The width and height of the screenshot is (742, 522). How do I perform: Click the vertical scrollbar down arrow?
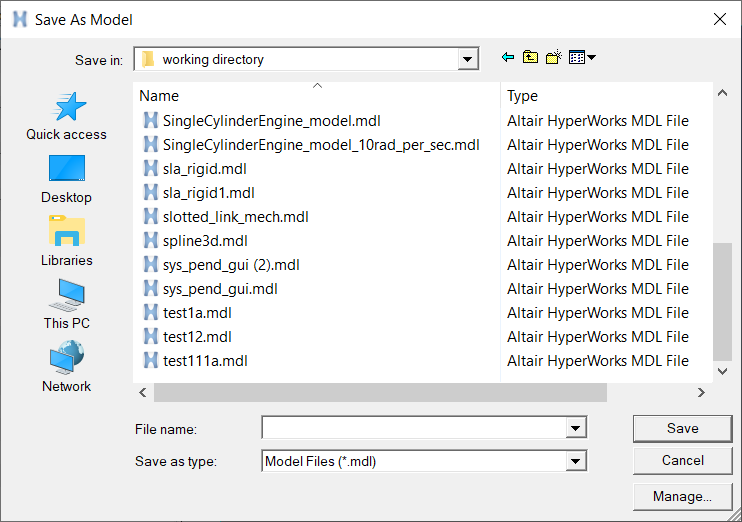723,371
